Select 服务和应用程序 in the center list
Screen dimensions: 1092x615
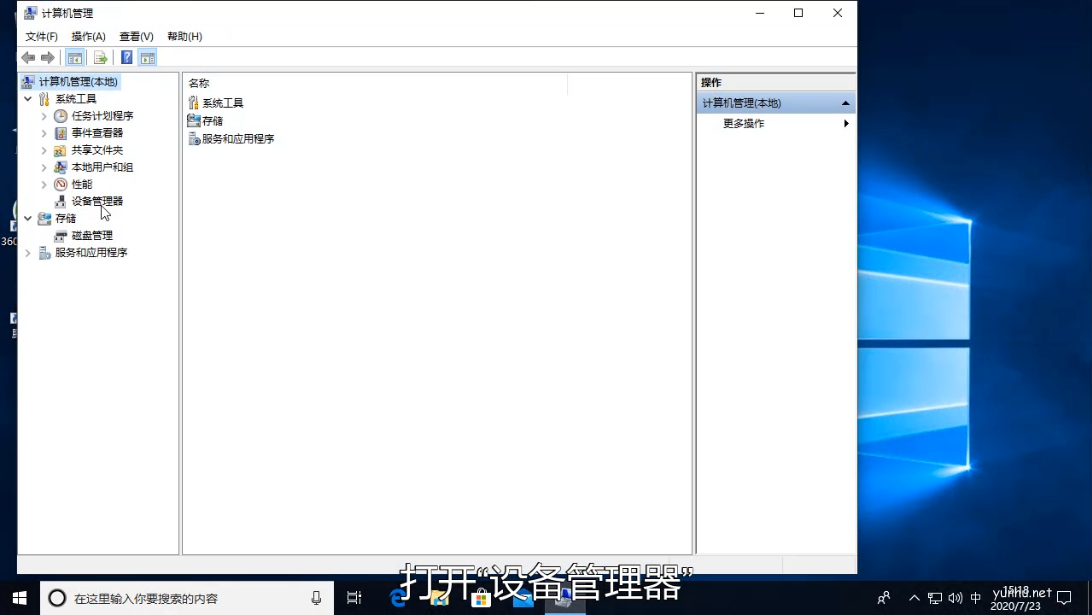click(x=238, y=139)
